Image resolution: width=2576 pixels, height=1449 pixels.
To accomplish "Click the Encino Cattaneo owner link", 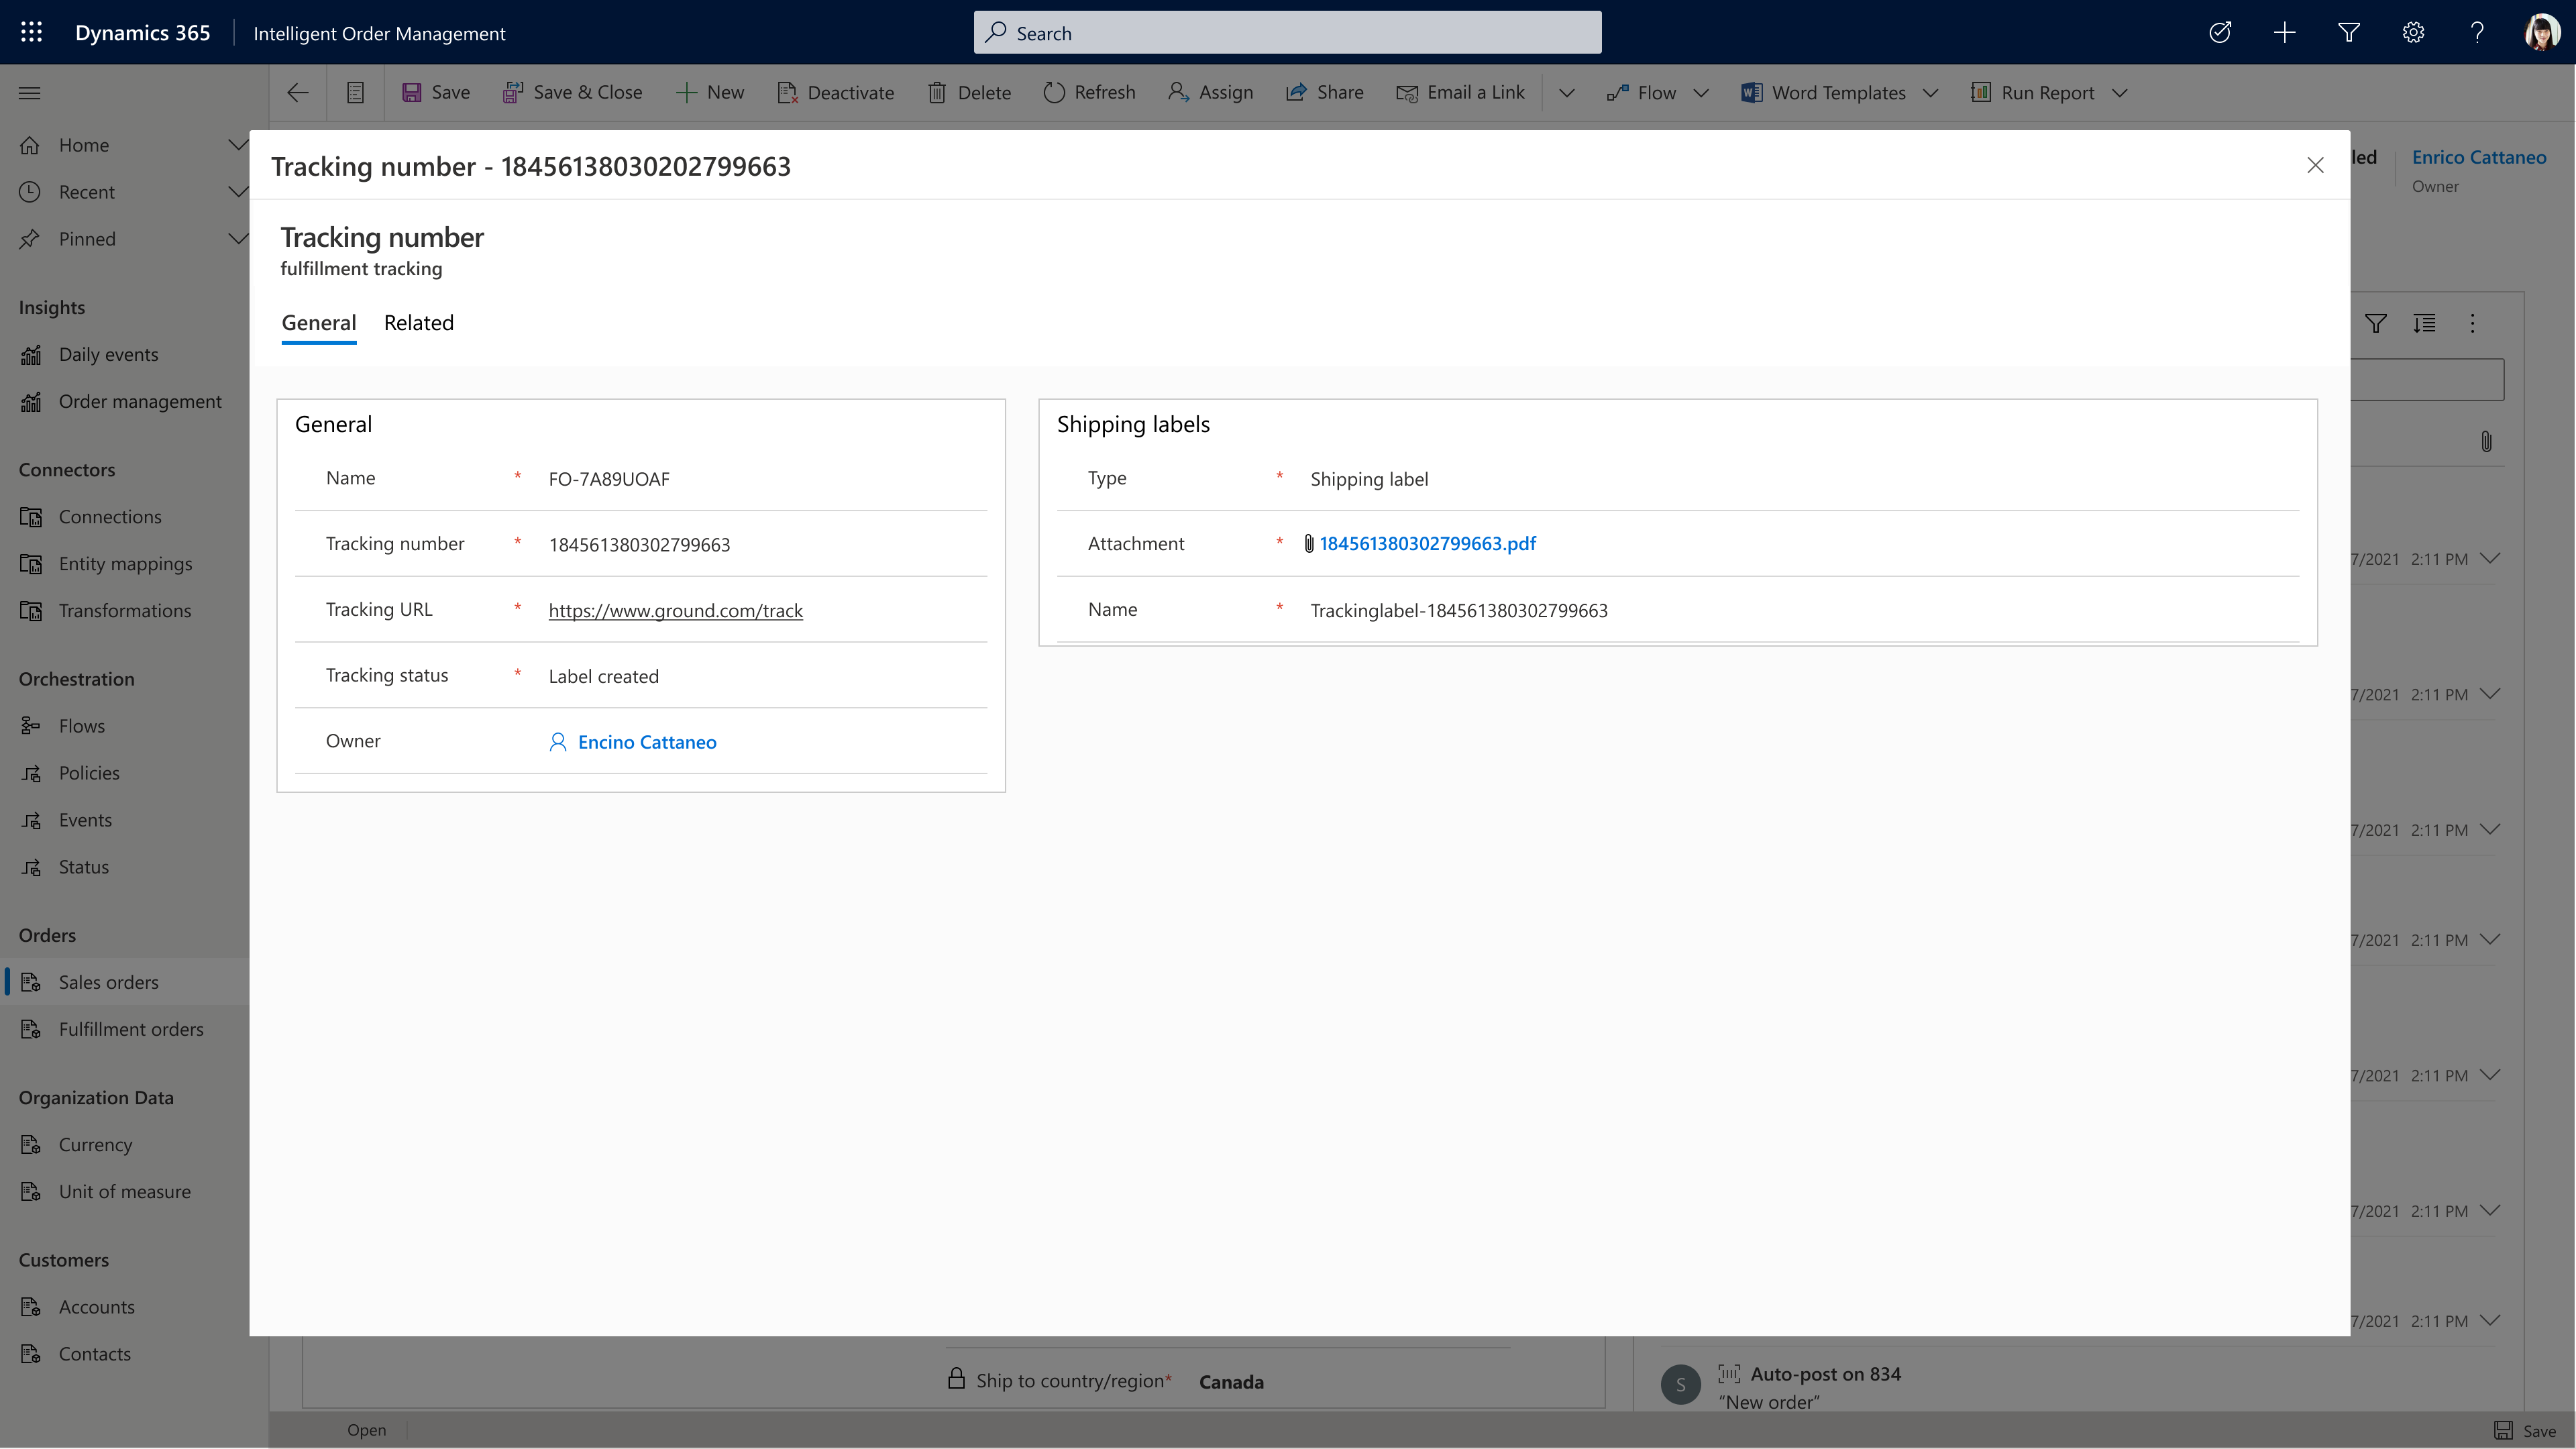I will pos(647,741).
